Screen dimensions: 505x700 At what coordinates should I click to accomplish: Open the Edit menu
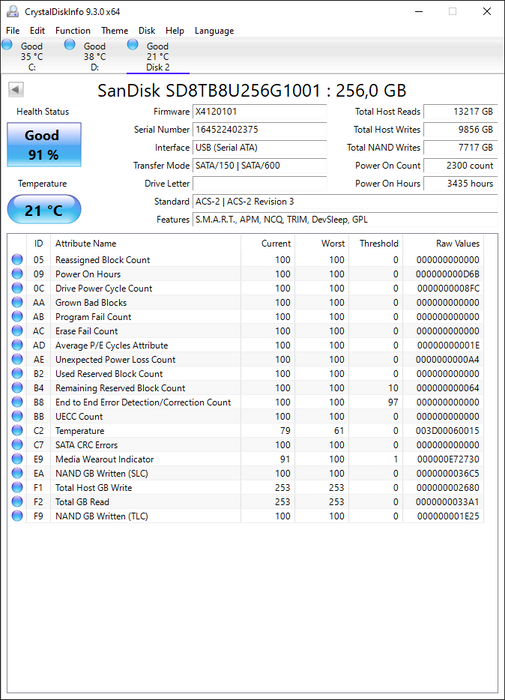(x=37, y=30)
